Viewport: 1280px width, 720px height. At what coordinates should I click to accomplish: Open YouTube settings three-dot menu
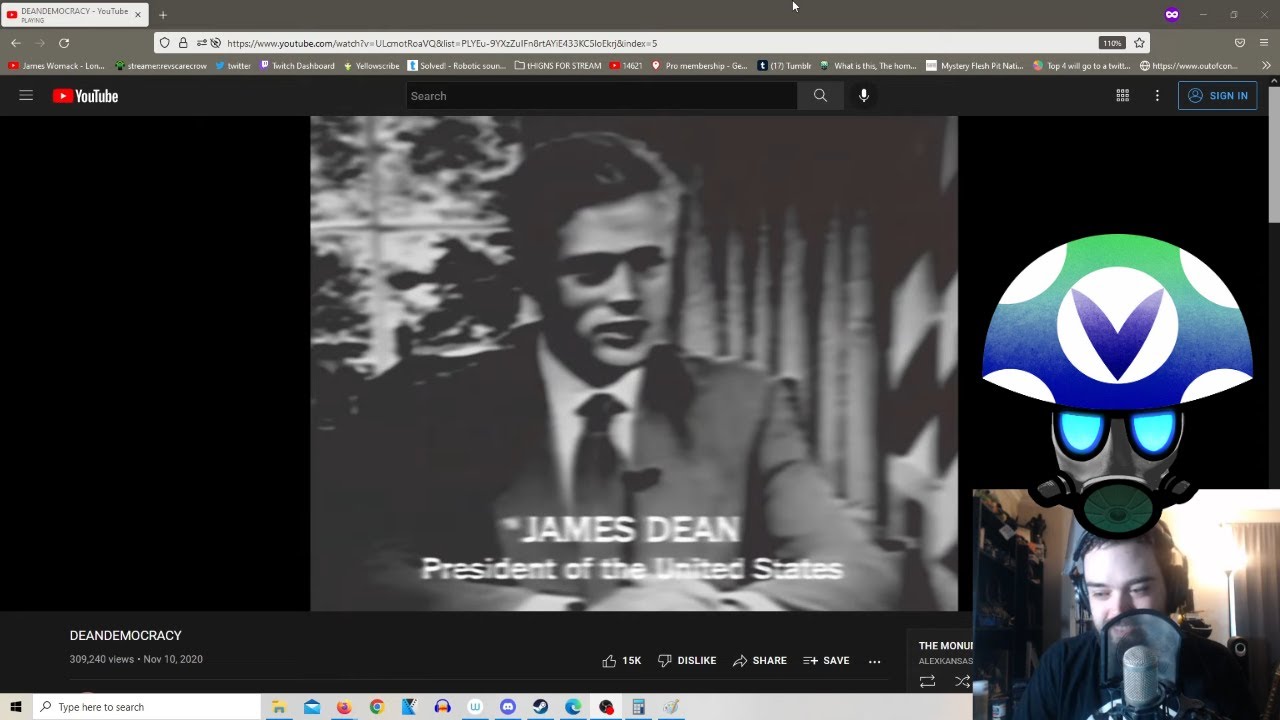tap(1157, 96)
